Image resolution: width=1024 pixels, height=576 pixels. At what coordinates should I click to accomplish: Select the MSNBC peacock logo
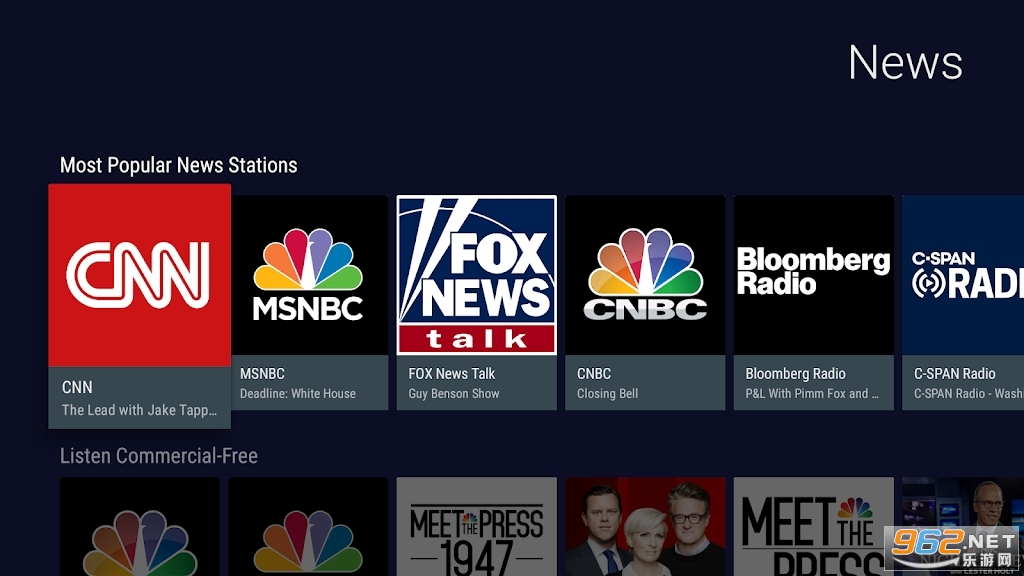[308, 275]
